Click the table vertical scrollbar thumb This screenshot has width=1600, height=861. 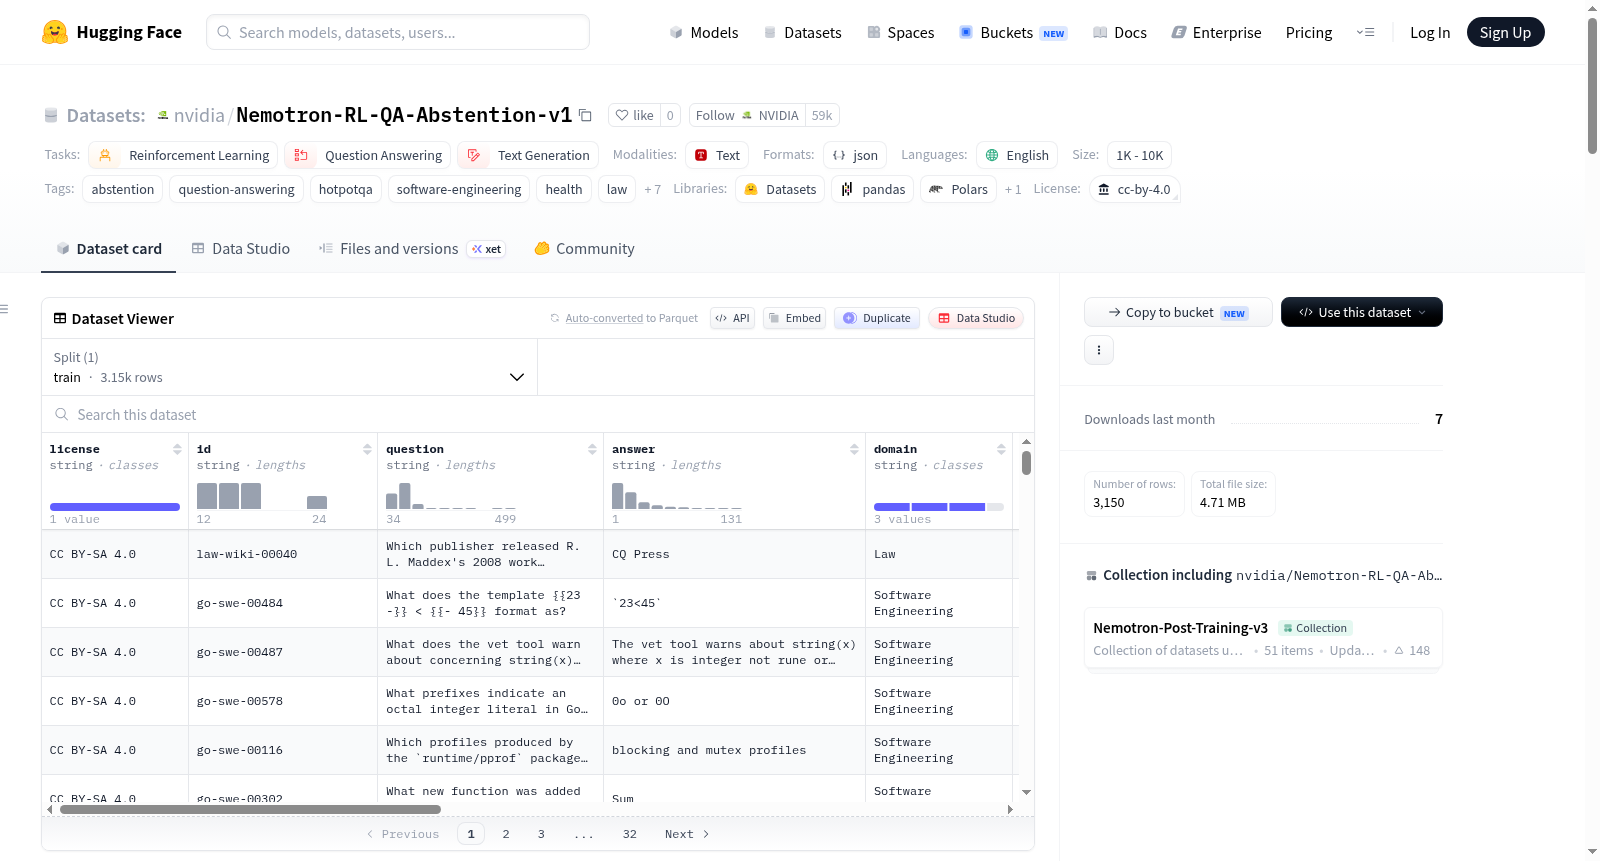(1026, 463)
